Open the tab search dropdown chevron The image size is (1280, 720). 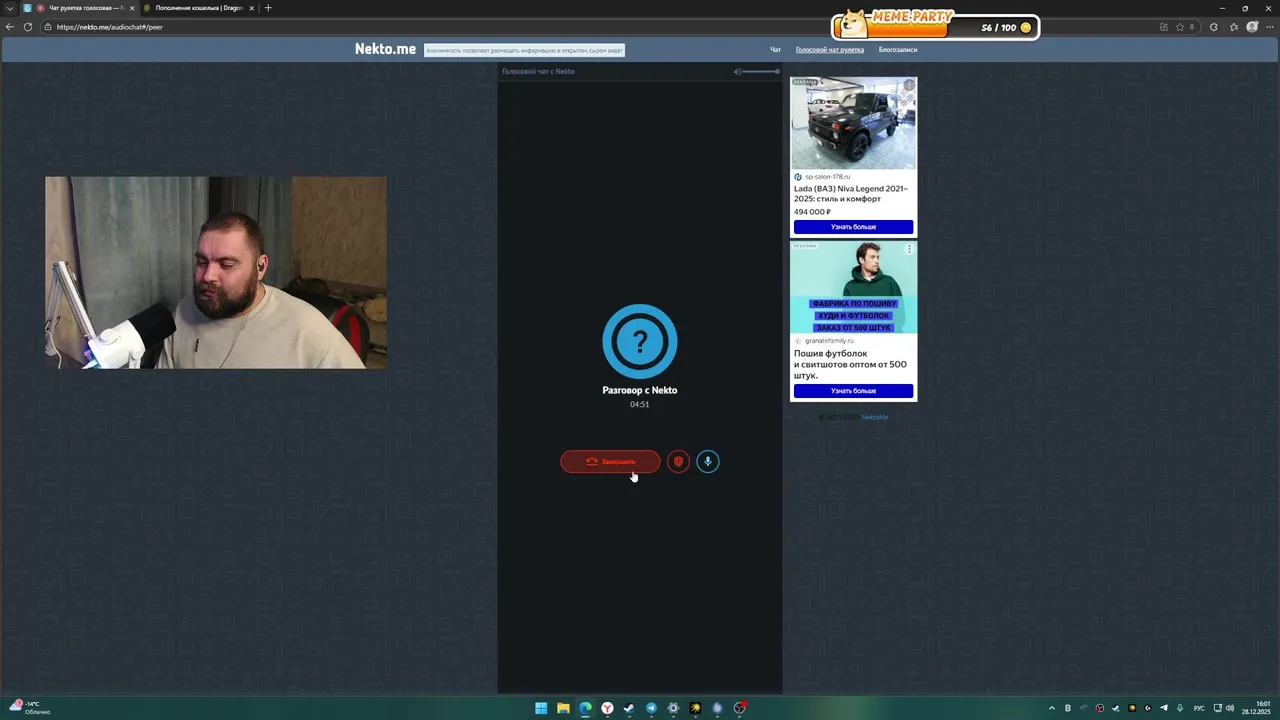(x=10, y=8)
